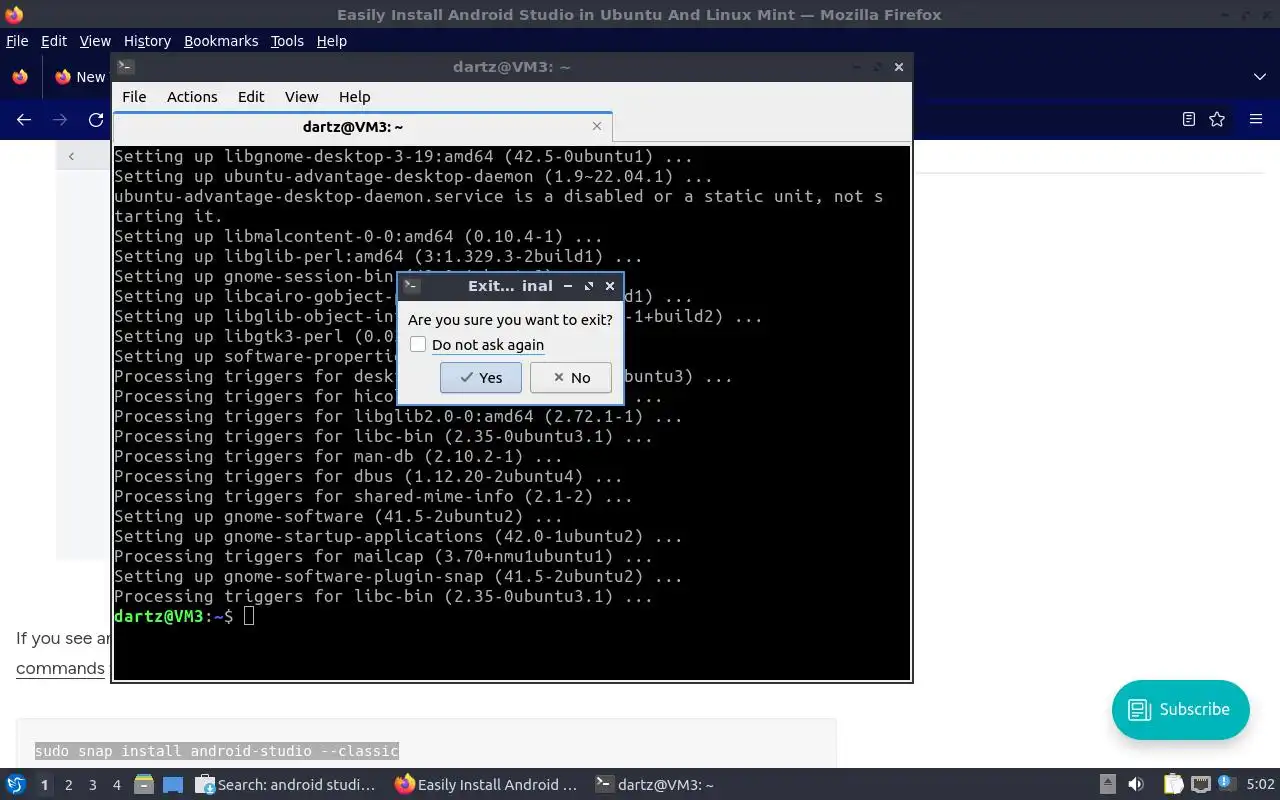Tick the Do not ask again checkbox
The width and height of the screenshot is (1280, 800).
click(418, 344)
